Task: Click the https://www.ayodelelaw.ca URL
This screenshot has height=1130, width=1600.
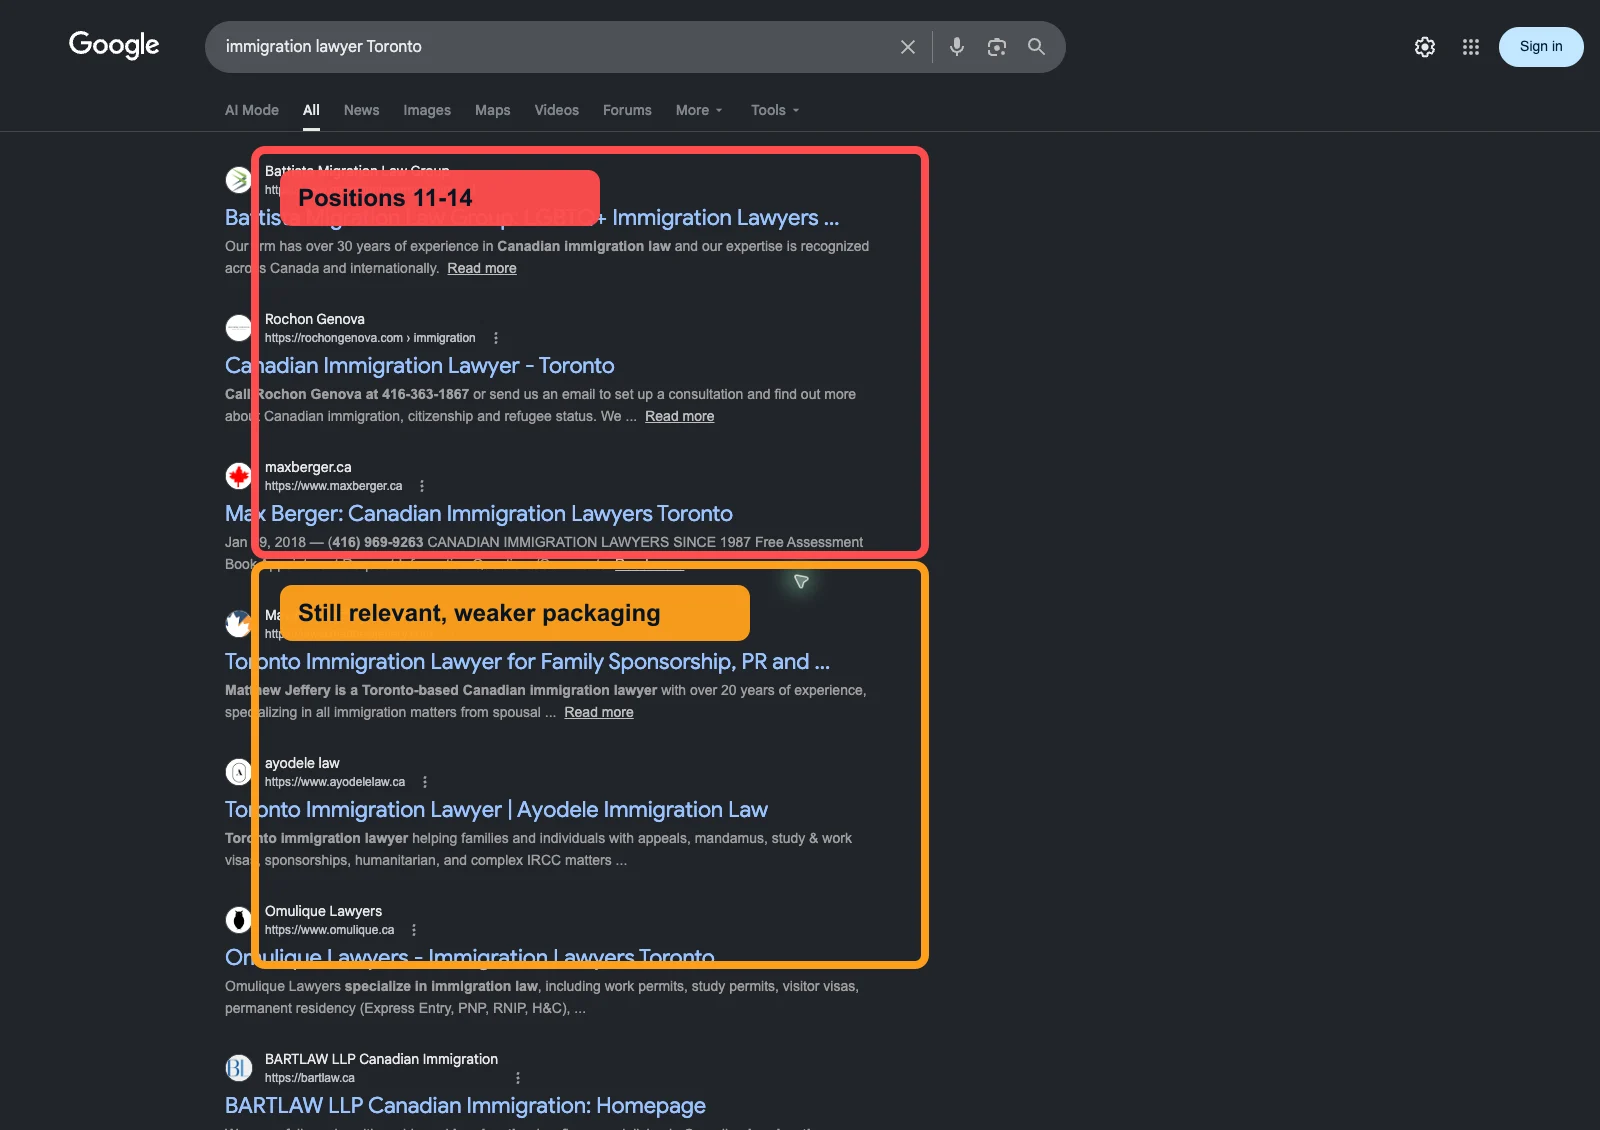Action: pyautogui.click(x=335, y=782)
